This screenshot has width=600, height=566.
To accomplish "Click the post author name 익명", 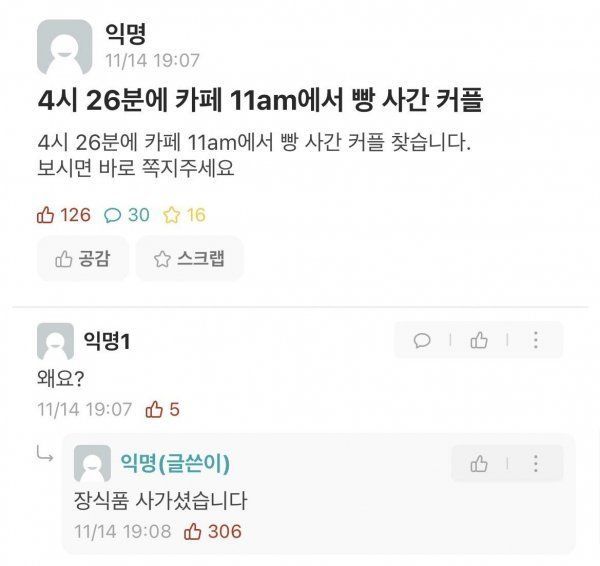I will pos(126,34).
